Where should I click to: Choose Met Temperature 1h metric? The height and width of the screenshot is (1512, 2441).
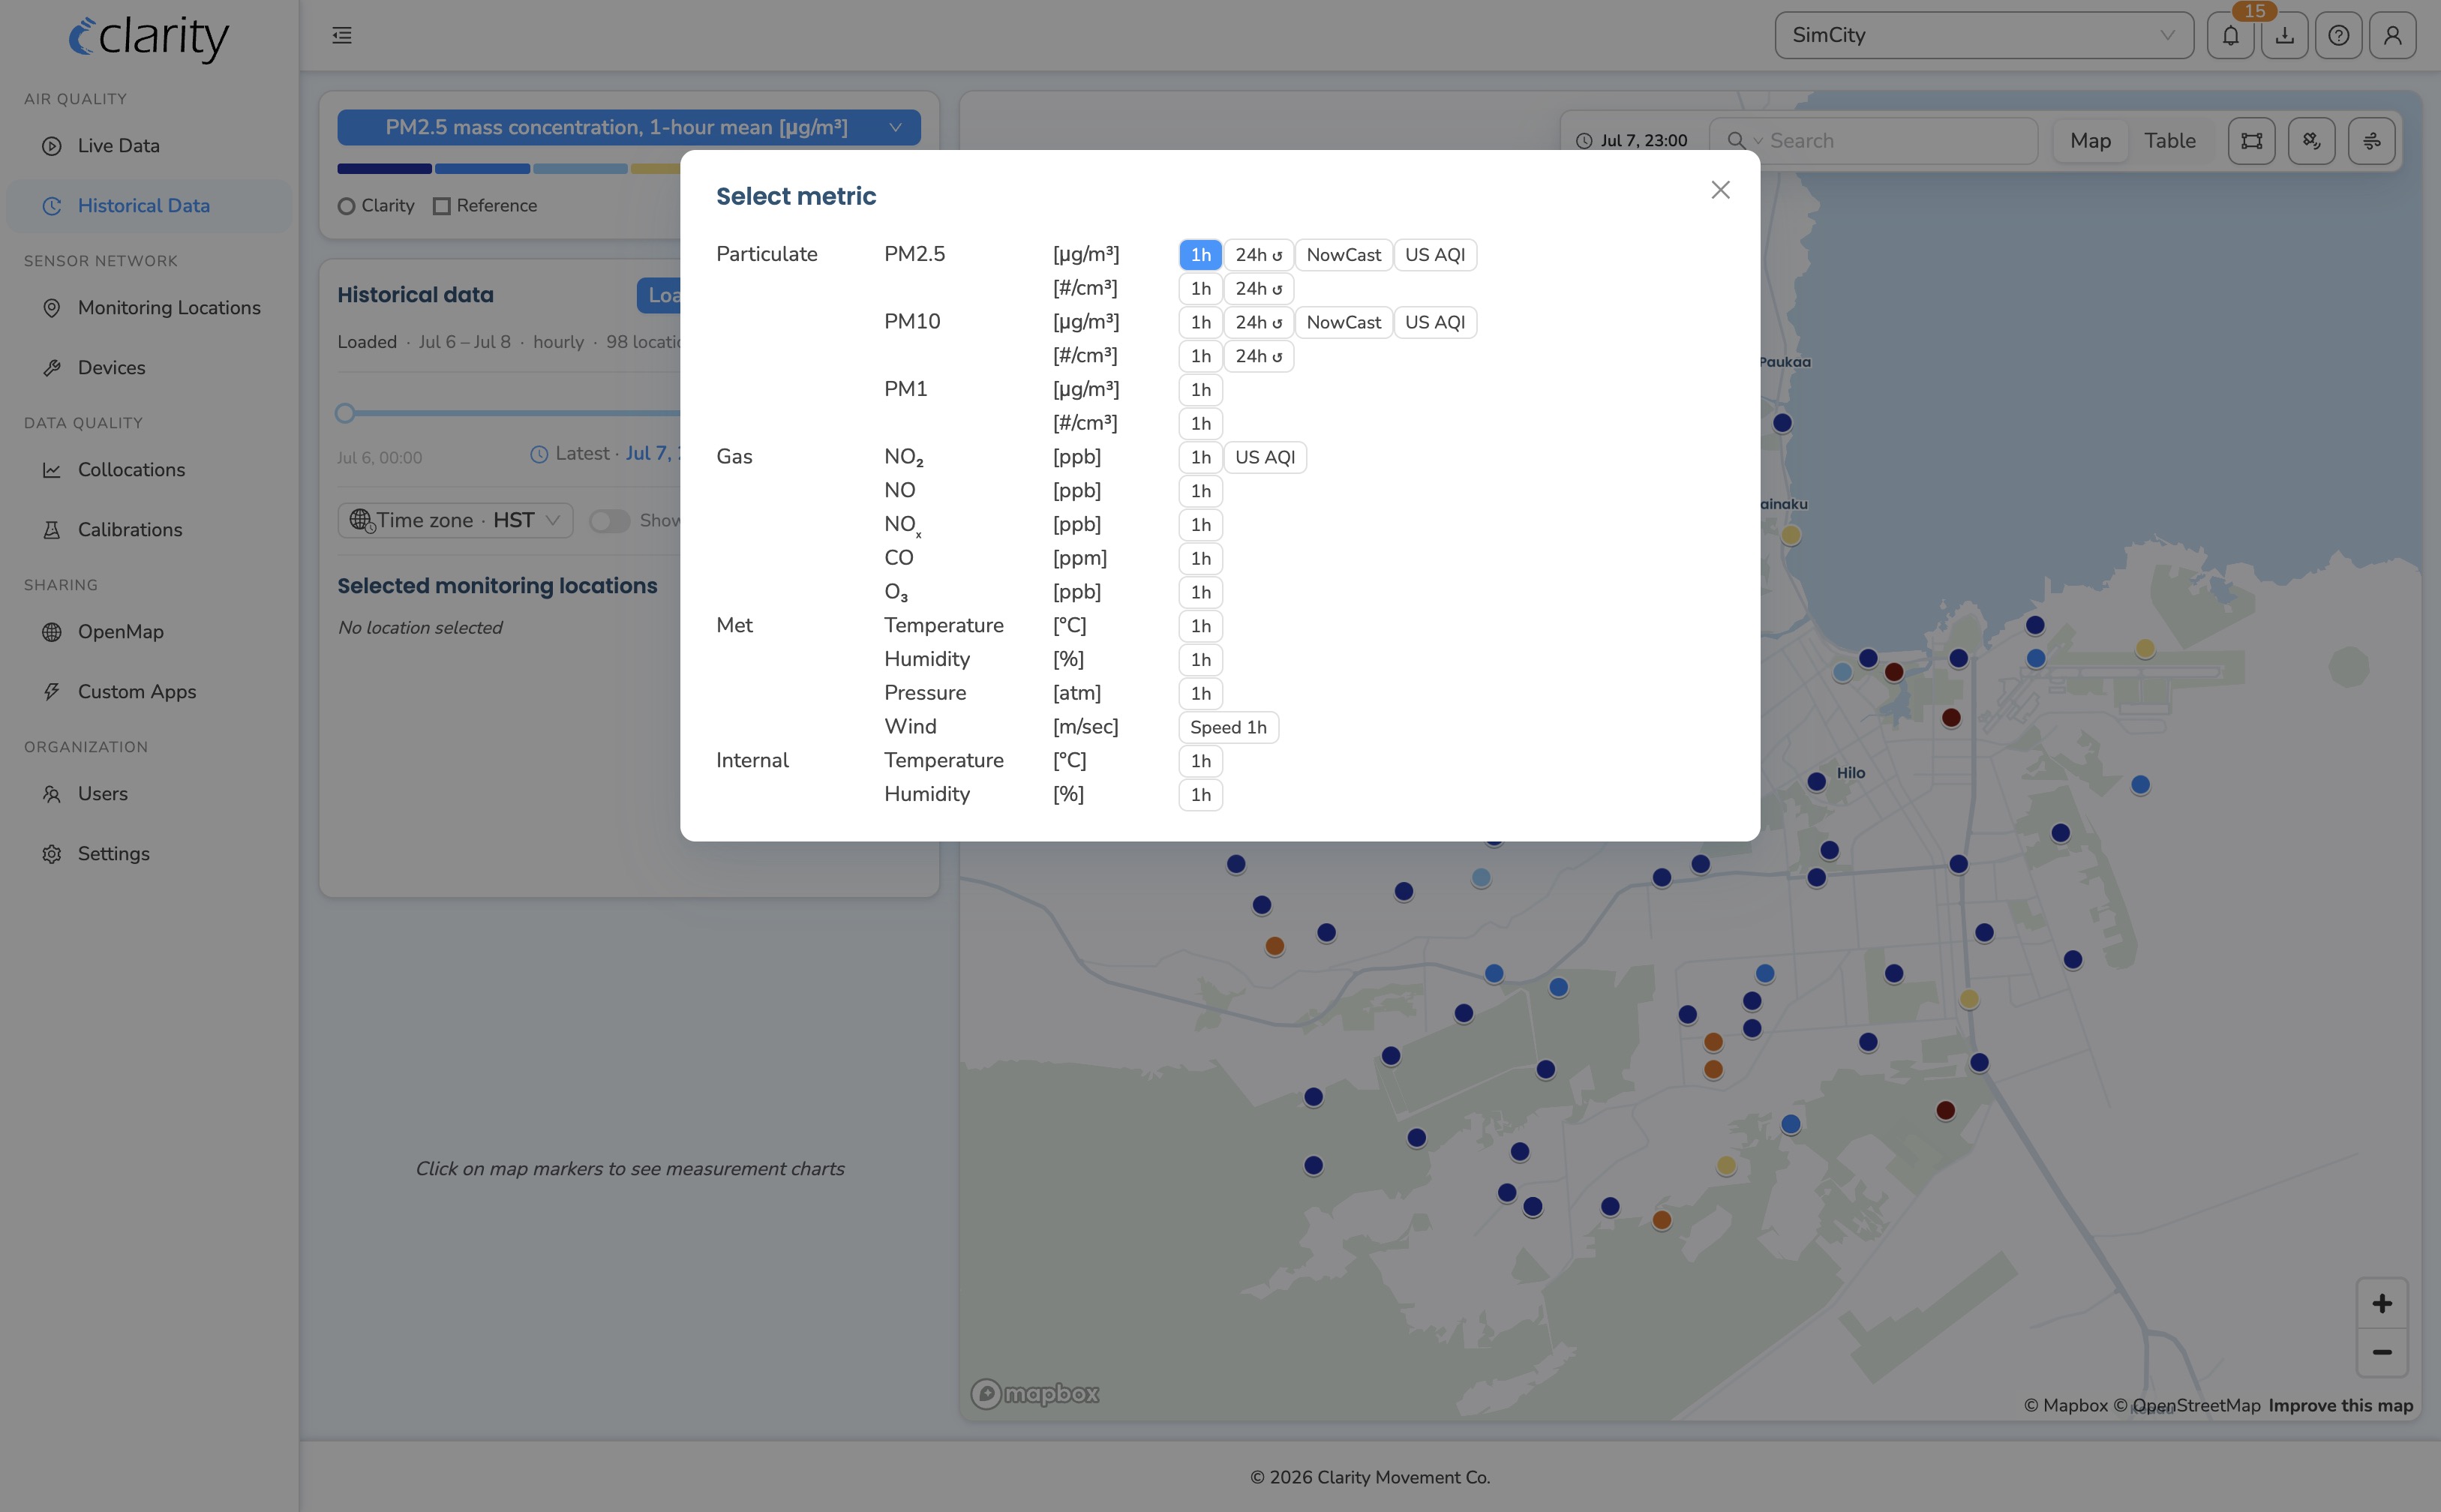1201,627
